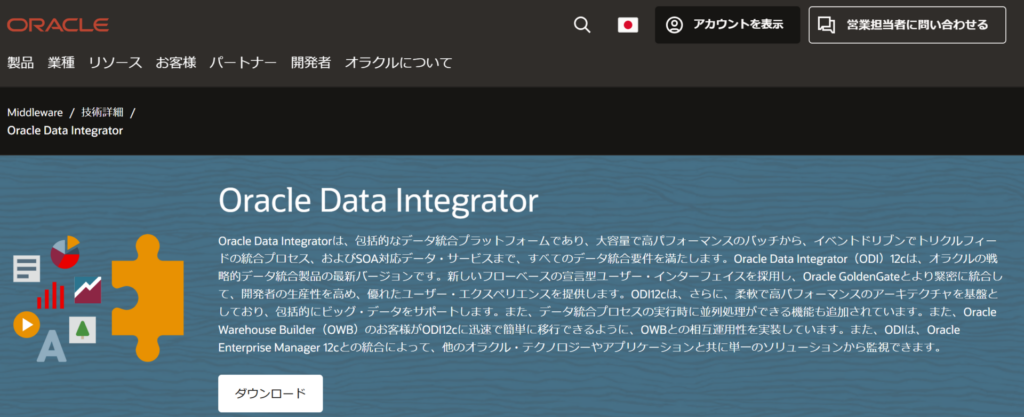Click the Oracle logo

coord(58,25)
